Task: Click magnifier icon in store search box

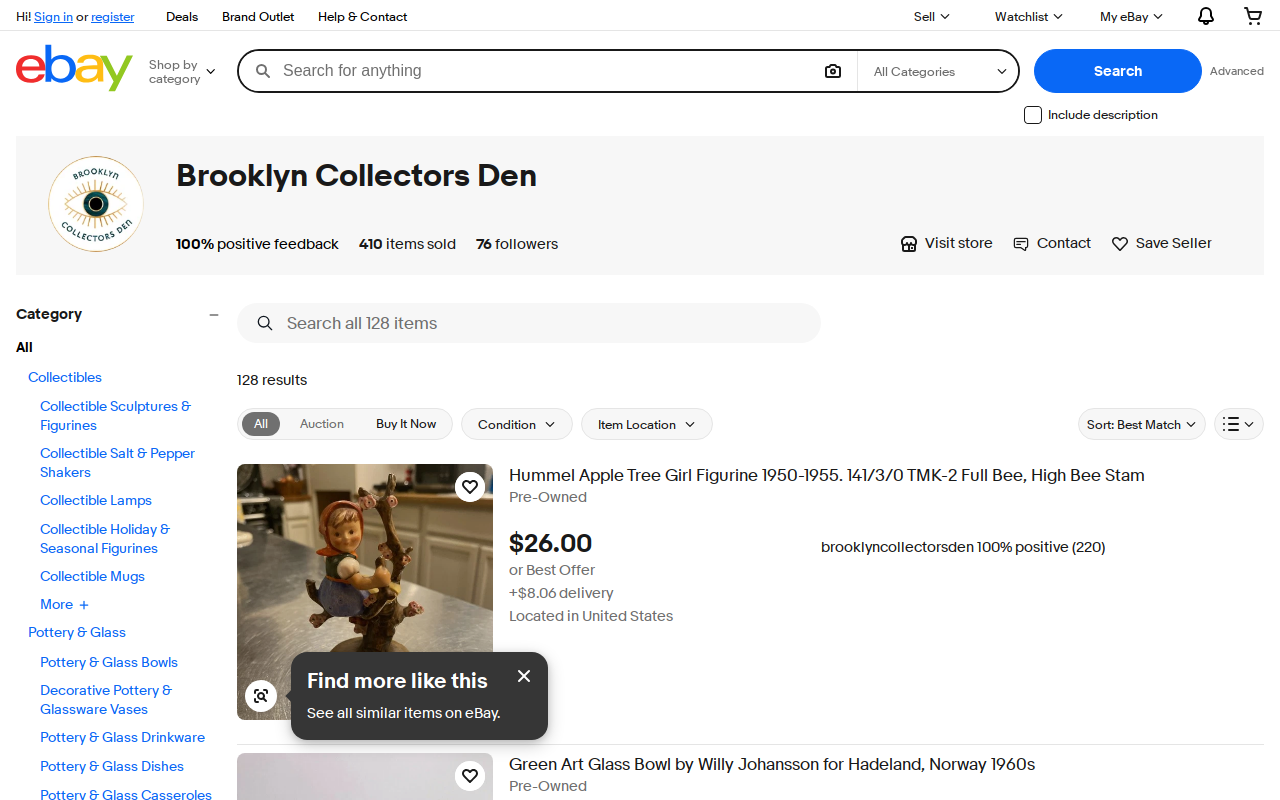Action: point(265,323)
